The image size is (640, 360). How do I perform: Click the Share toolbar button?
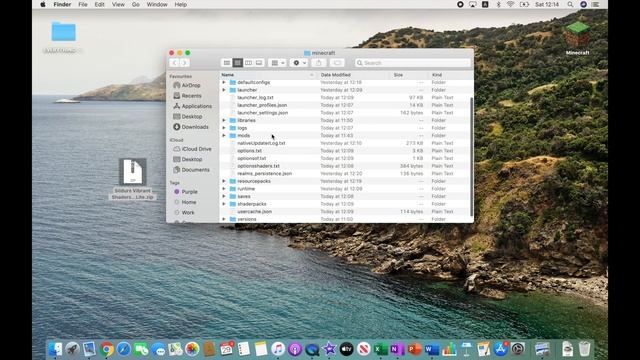tap(318, 63)
